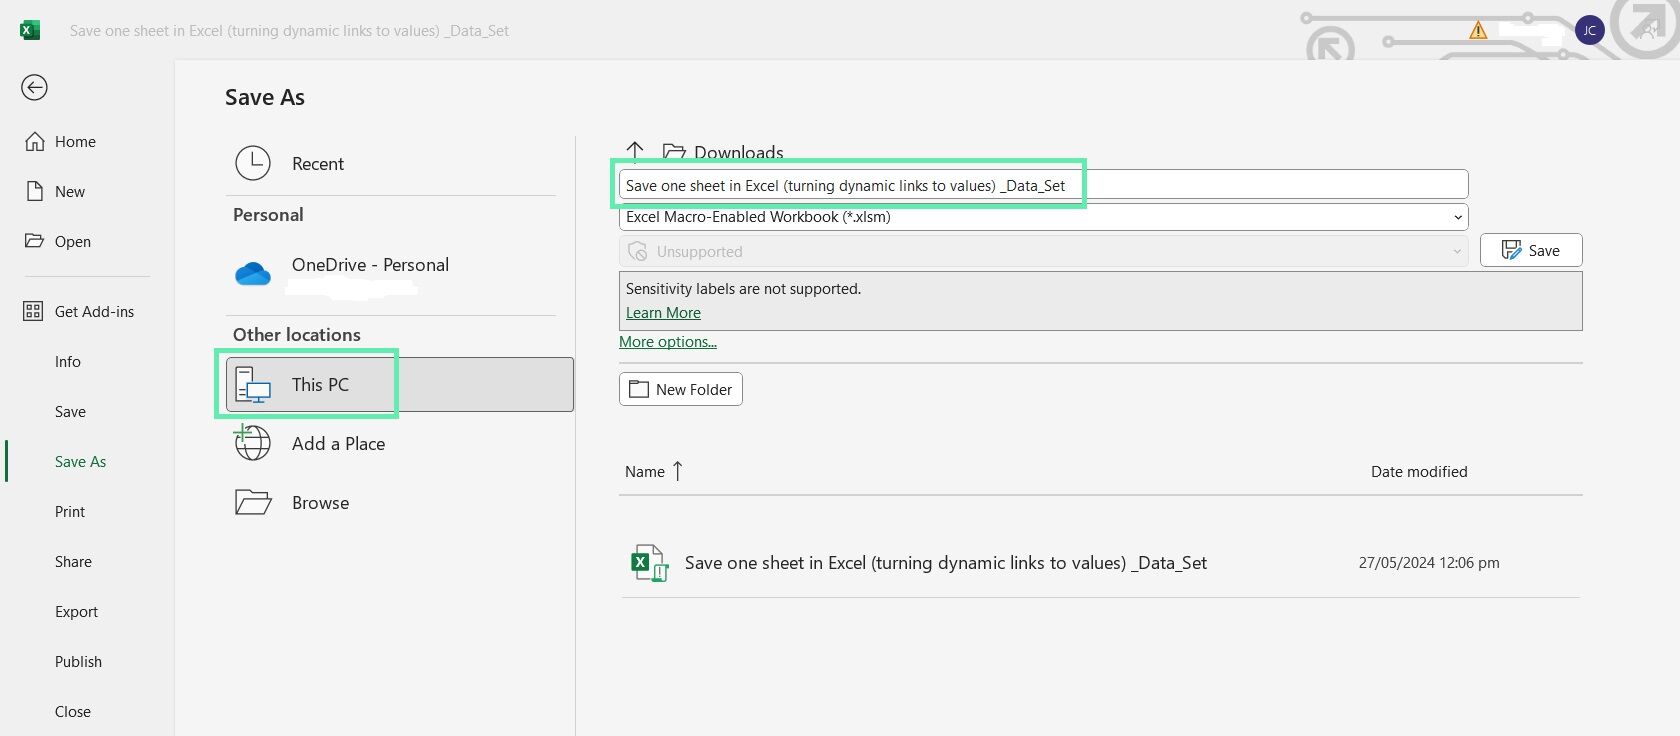Click Save in the left sidebar
Image resolution: width=1680 pixels, height=736 pixels.
coord(70,412)
